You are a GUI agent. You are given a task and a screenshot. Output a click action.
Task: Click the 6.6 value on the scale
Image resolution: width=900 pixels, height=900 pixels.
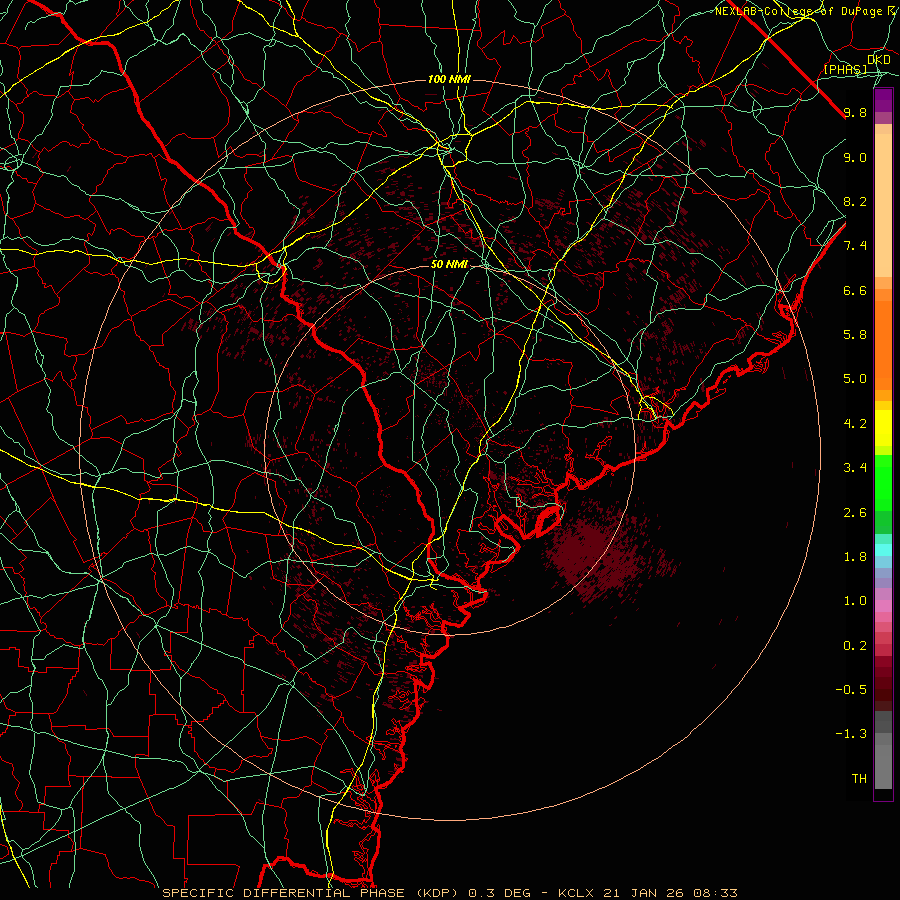tap(855, 290)
